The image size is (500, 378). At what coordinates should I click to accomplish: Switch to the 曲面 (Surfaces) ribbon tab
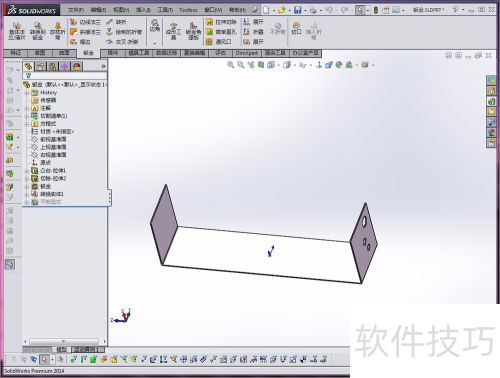point(64,53)
